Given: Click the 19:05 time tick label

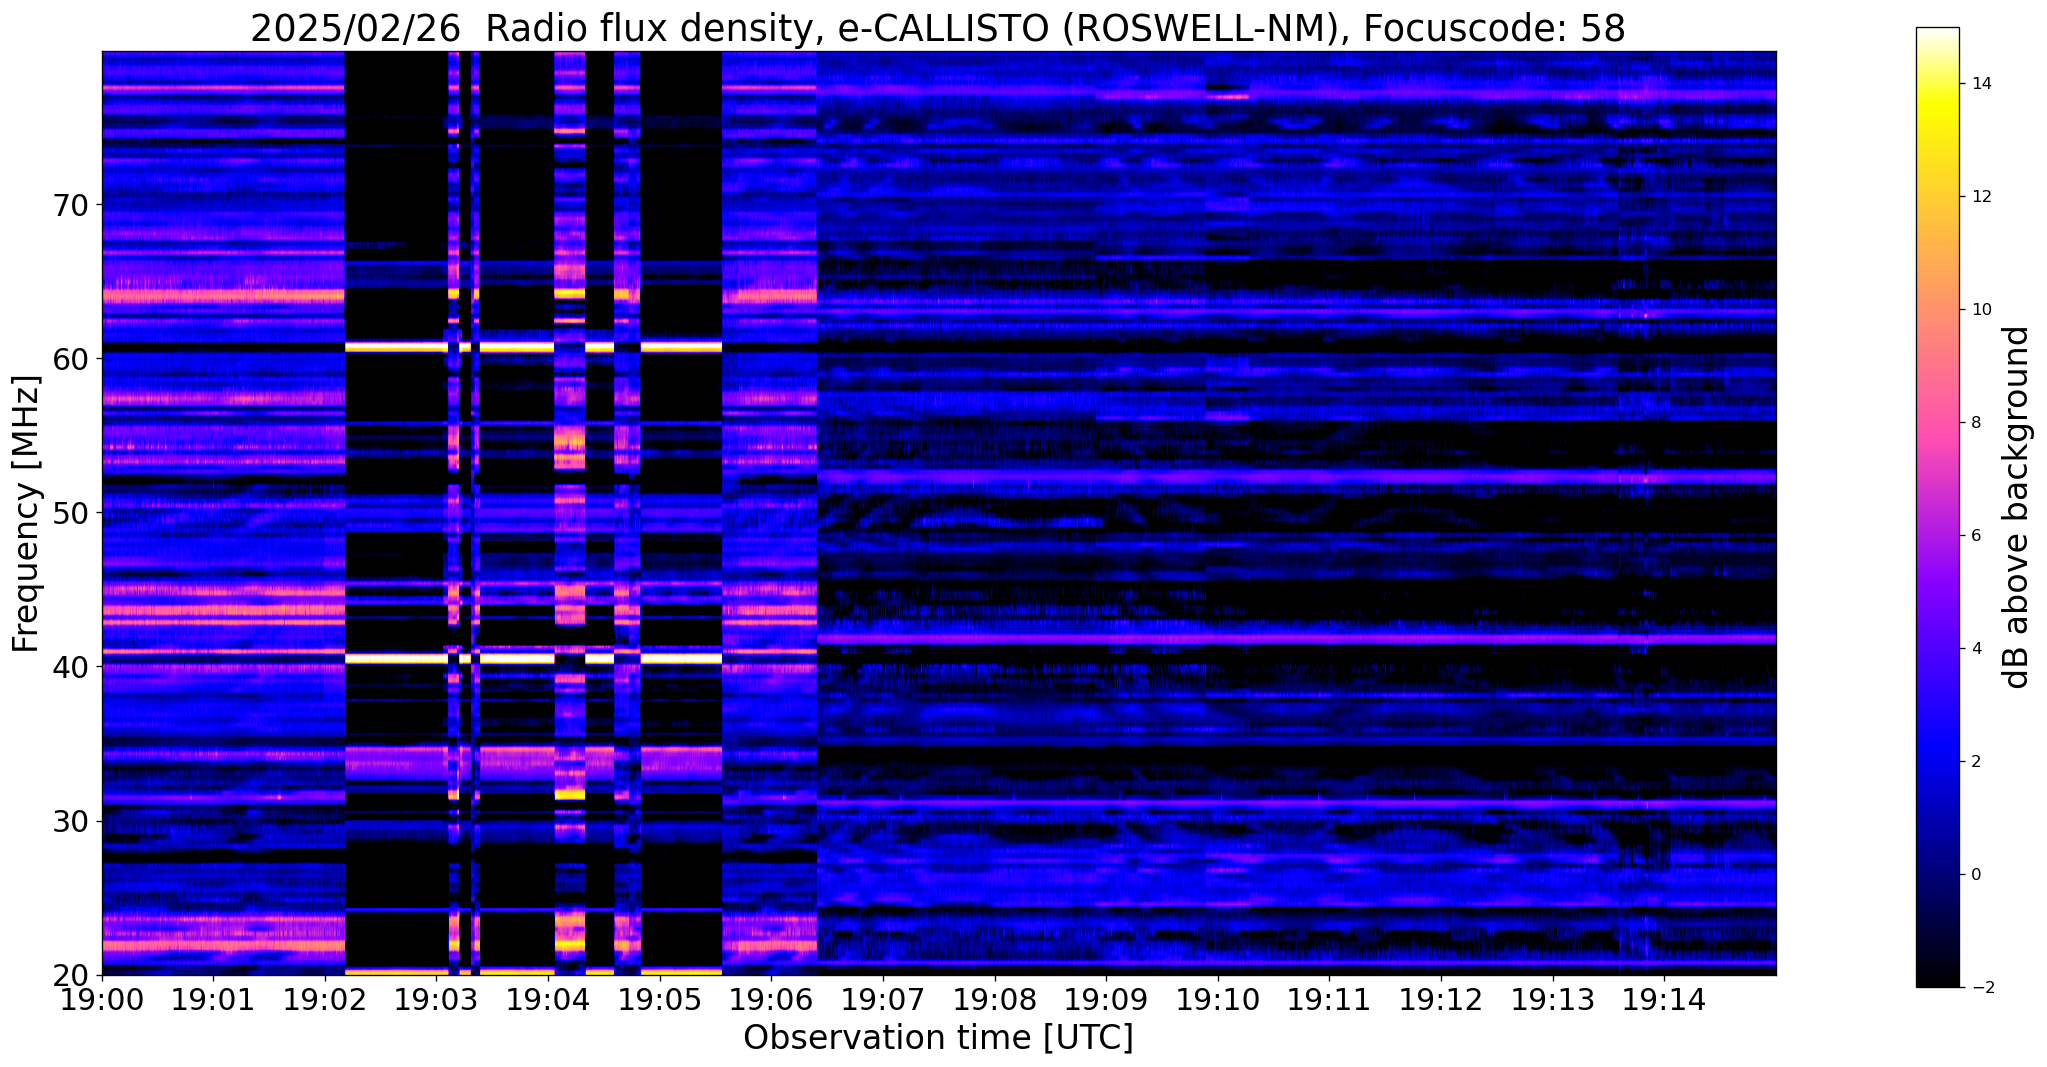Looking at the screenshot, I should 660,998.
